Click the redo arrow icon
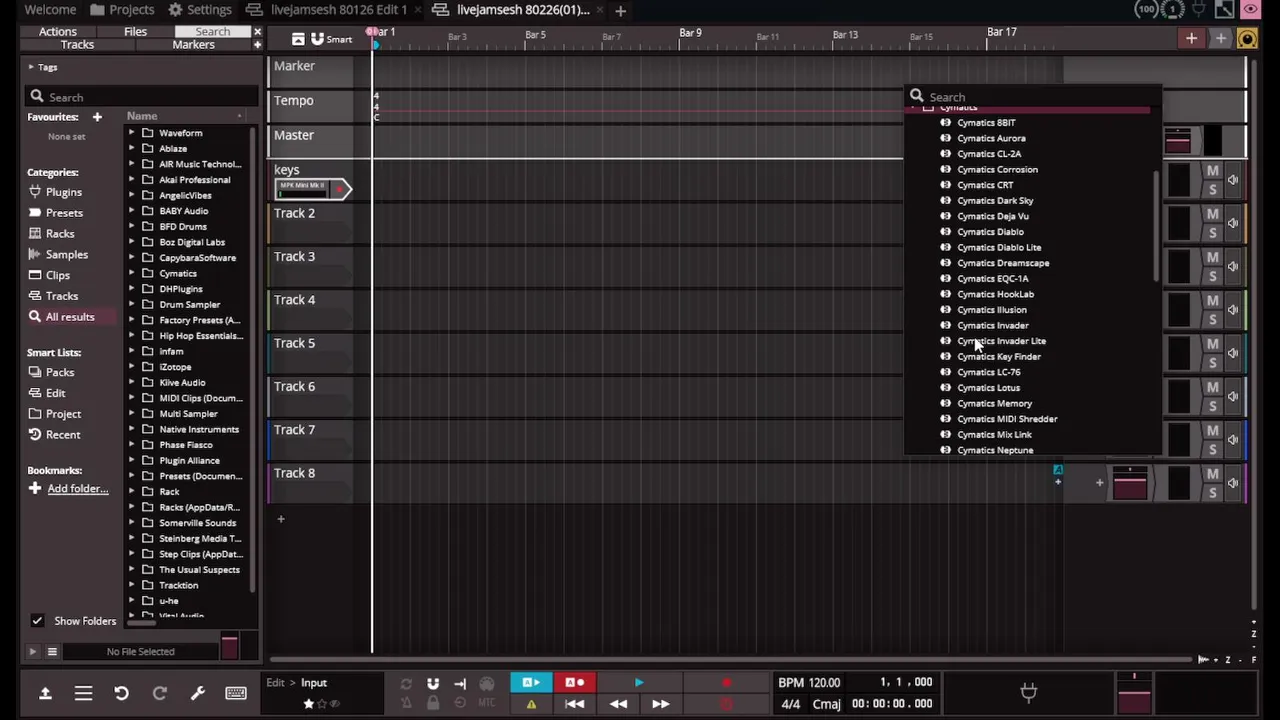The image size is (1280, 720). [159, 693]
